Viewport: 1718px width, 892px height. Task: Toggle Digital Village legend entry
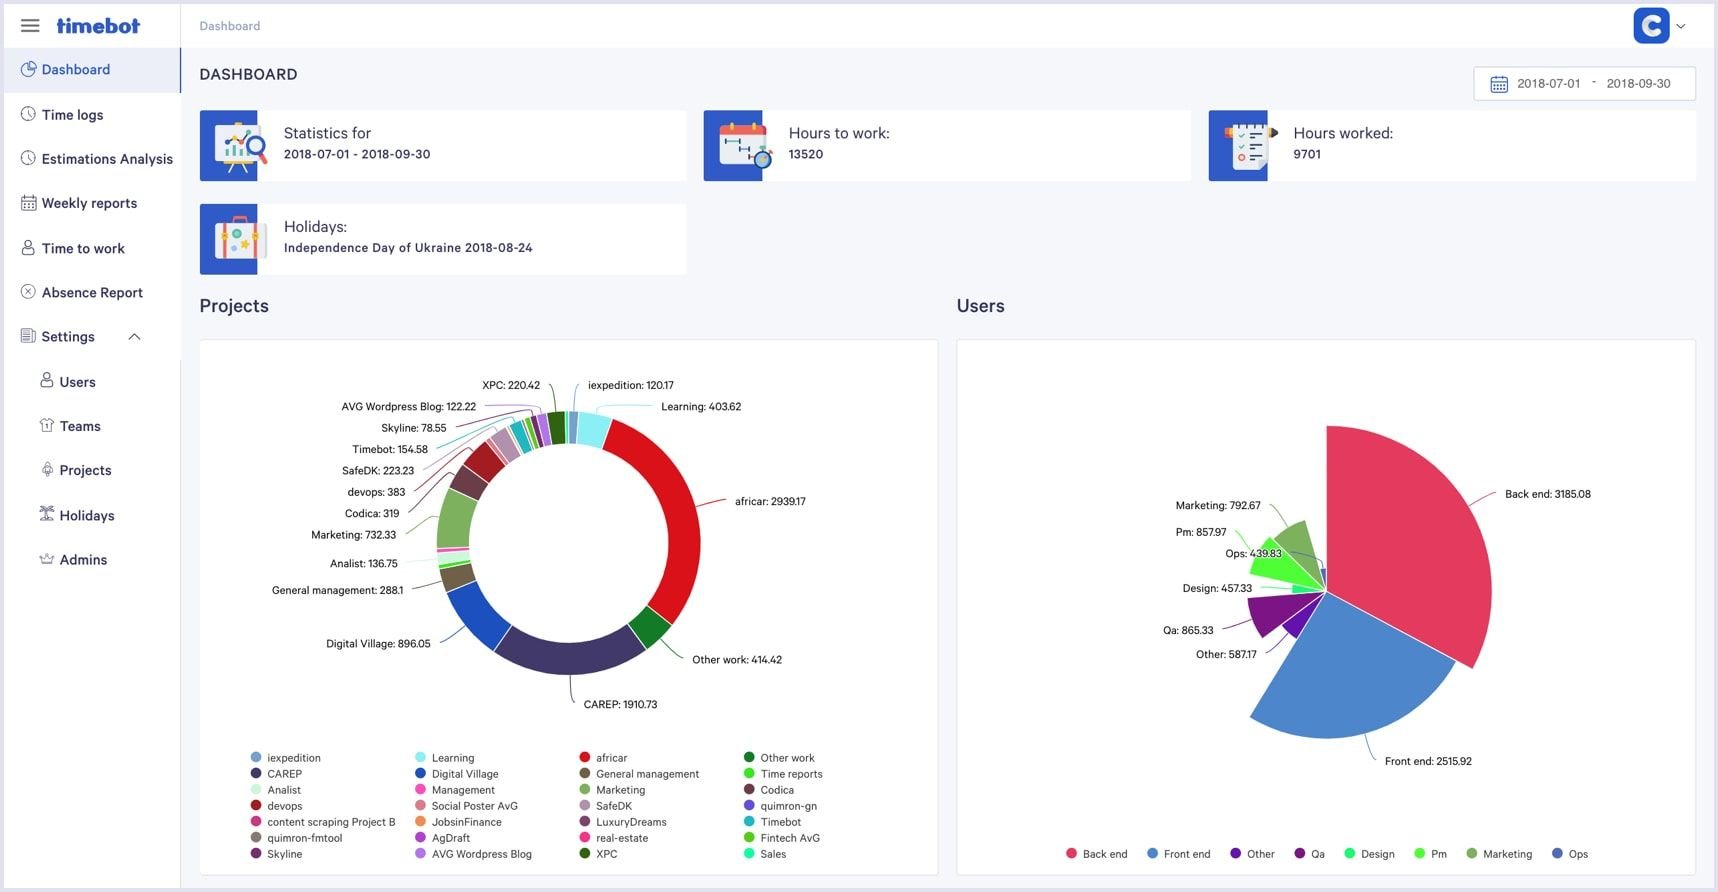point(457,774)
